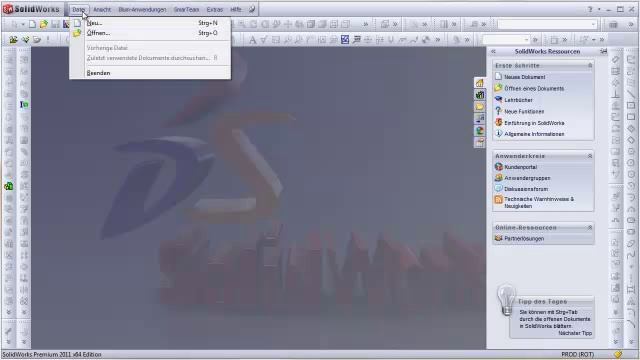Viewport: 640px width, 360px height.
Task: Open the Blue-Anwendungen menu
Action: pyautogui.click(x=142, y=9)
